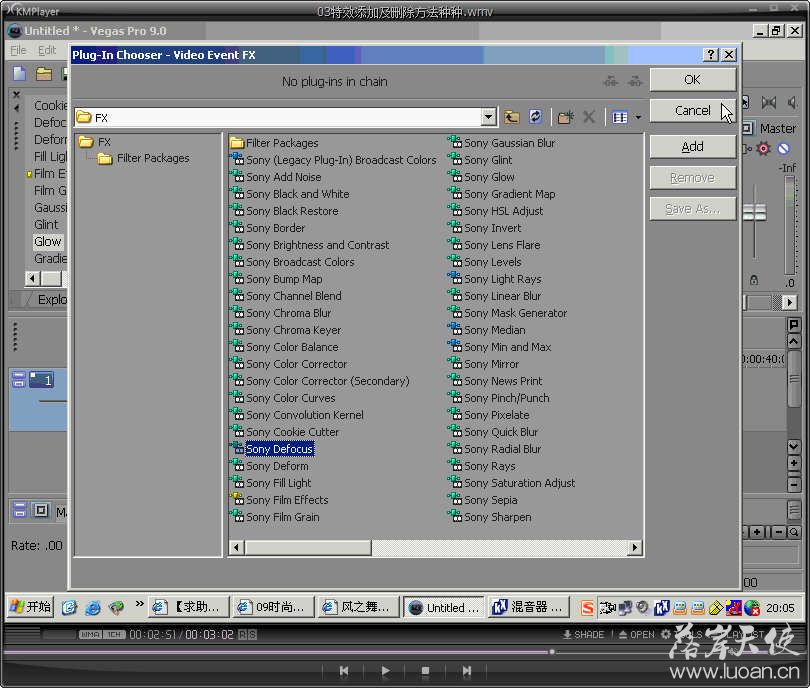Viewport: 810px width, 688px height.
Task: Go up one folder level in Plug-In Chooser
Action: point(511,117)
